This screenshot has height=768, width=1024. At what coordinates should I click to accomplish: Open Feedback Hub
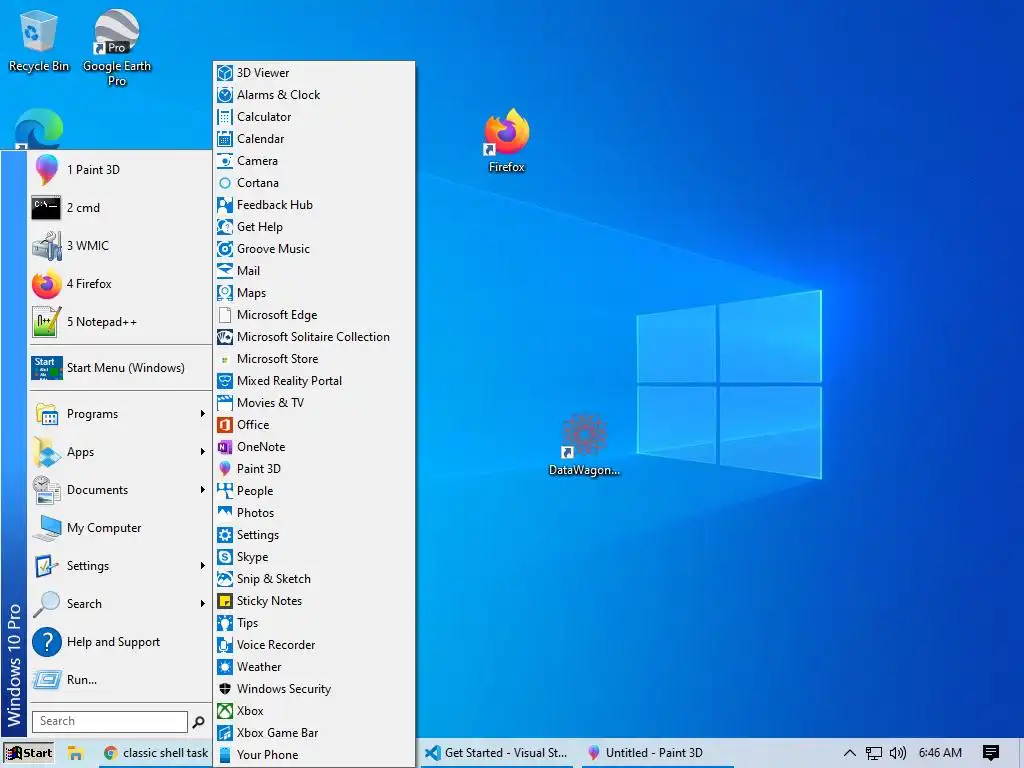click(314, 204)
